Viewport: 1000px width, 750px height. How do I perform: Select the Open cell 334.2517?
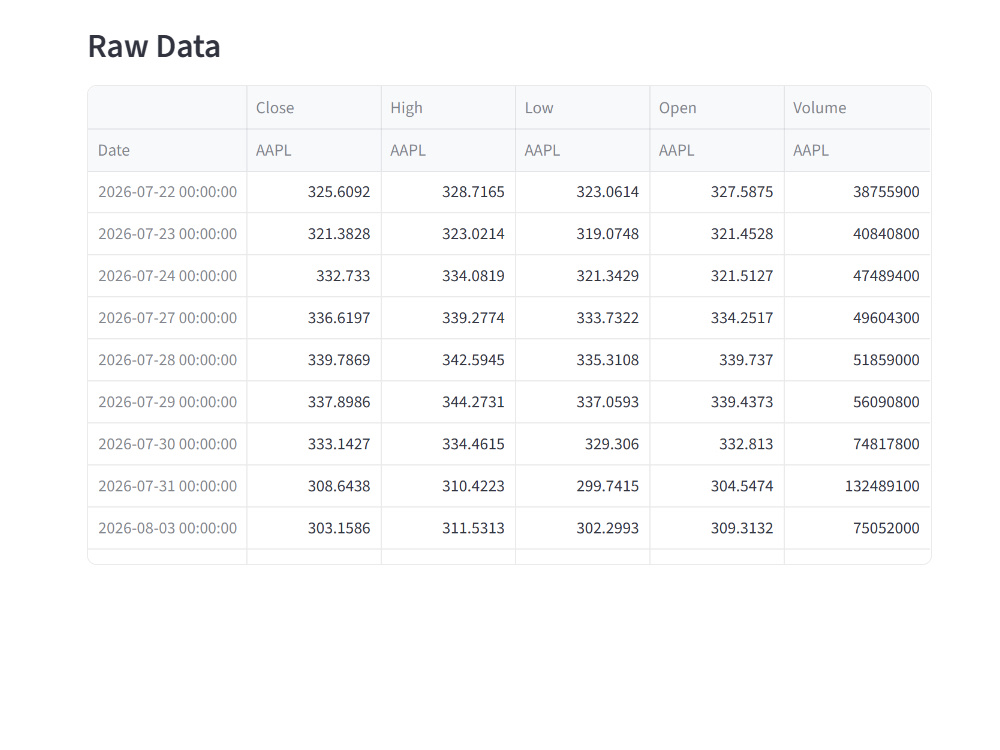[717, 318]
